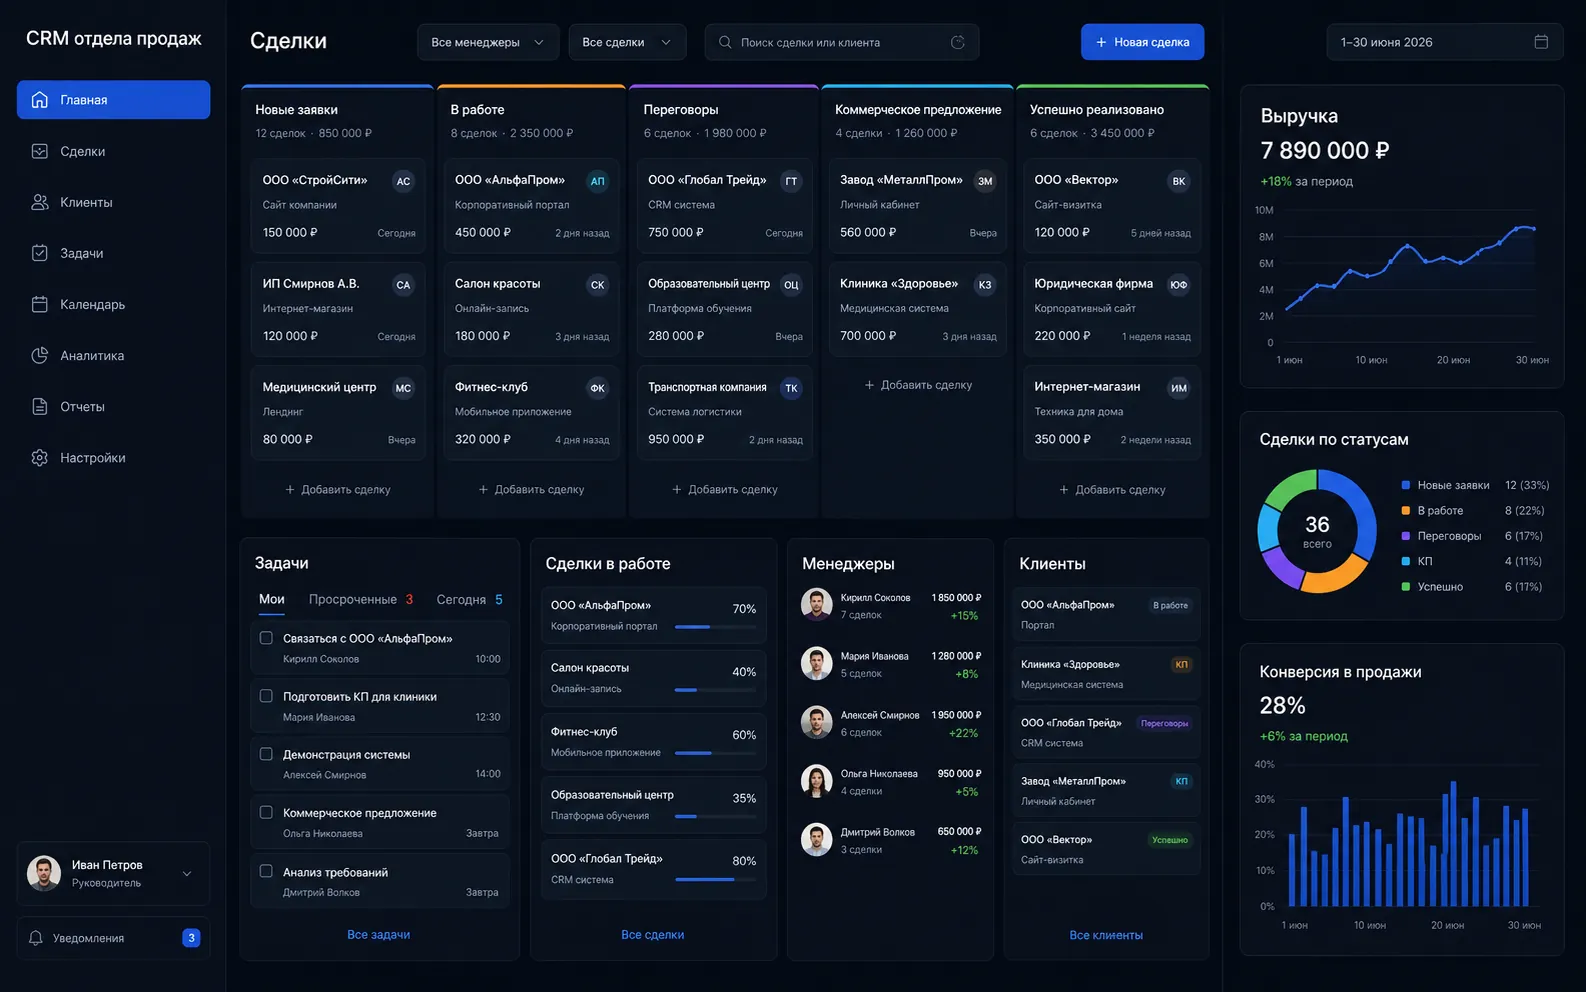The height and width of the screenshot is (992, 1586).
Task: Click the Уведомления bell icon
Action: tap(36, 938)
